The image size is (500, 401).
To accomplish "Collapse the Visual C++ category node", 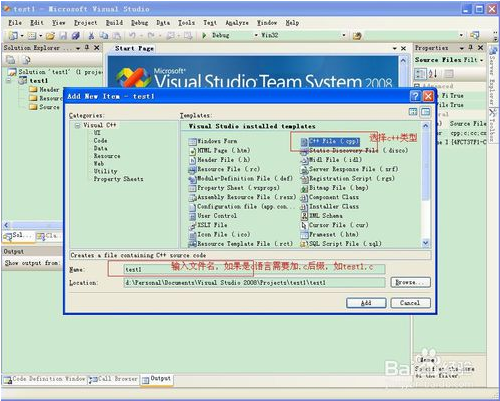I will point(78,125).
